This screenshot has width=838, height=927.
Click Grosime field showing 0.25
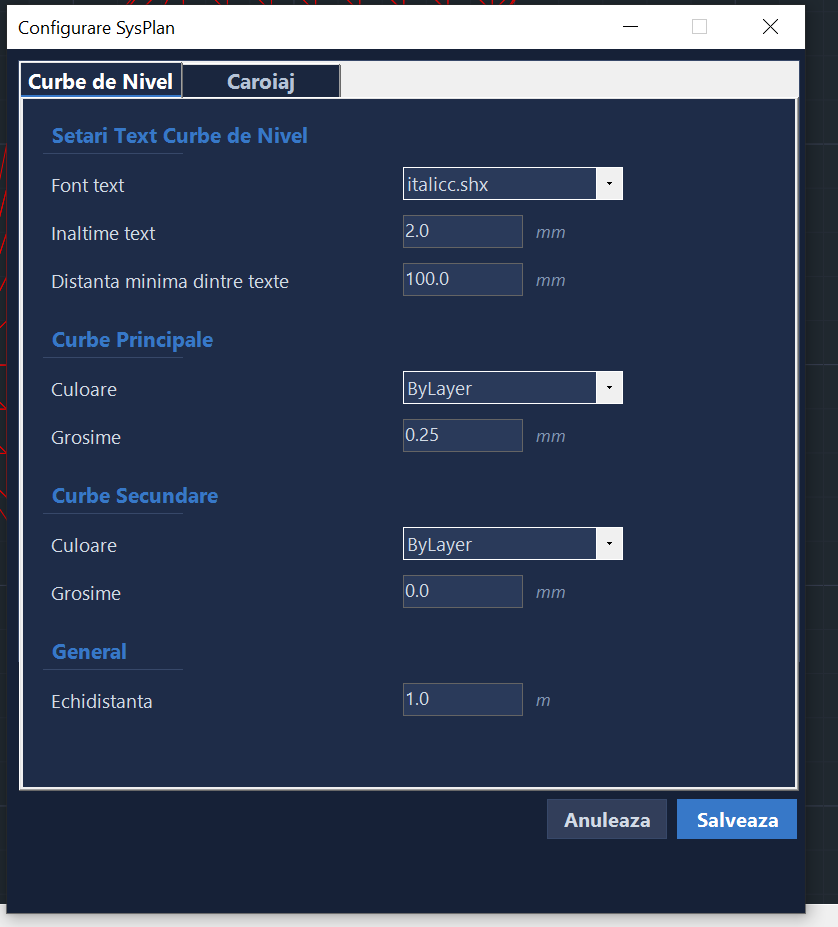462,435
